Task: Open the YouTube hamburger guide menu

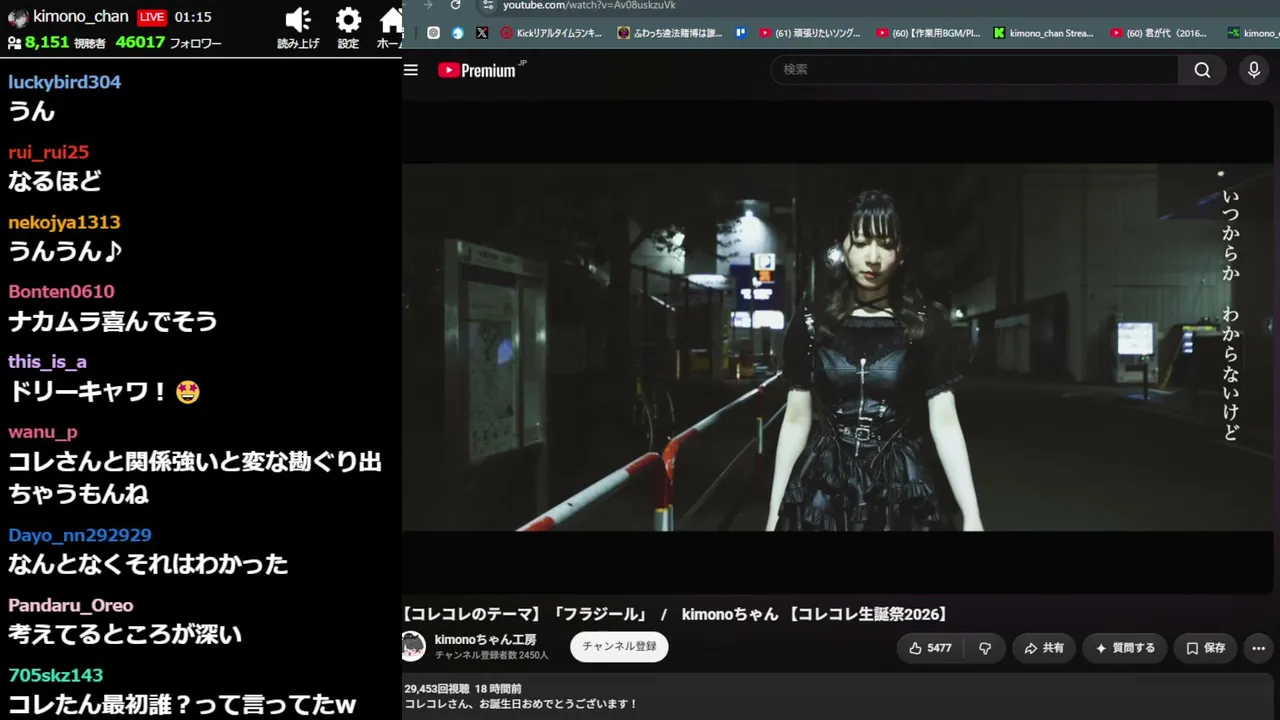Action: pyautogui.click(x=411, y=70)
